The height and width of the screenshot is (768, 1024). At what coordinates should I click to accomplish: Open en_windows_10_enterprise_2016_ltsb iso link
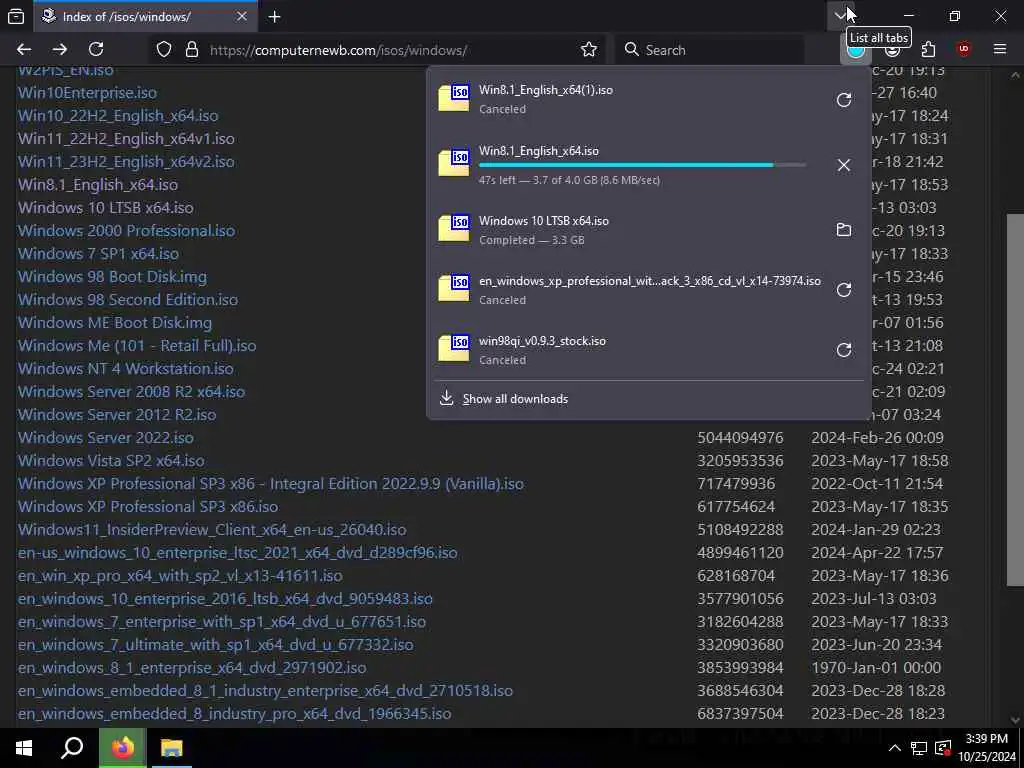tap(225, 599)
